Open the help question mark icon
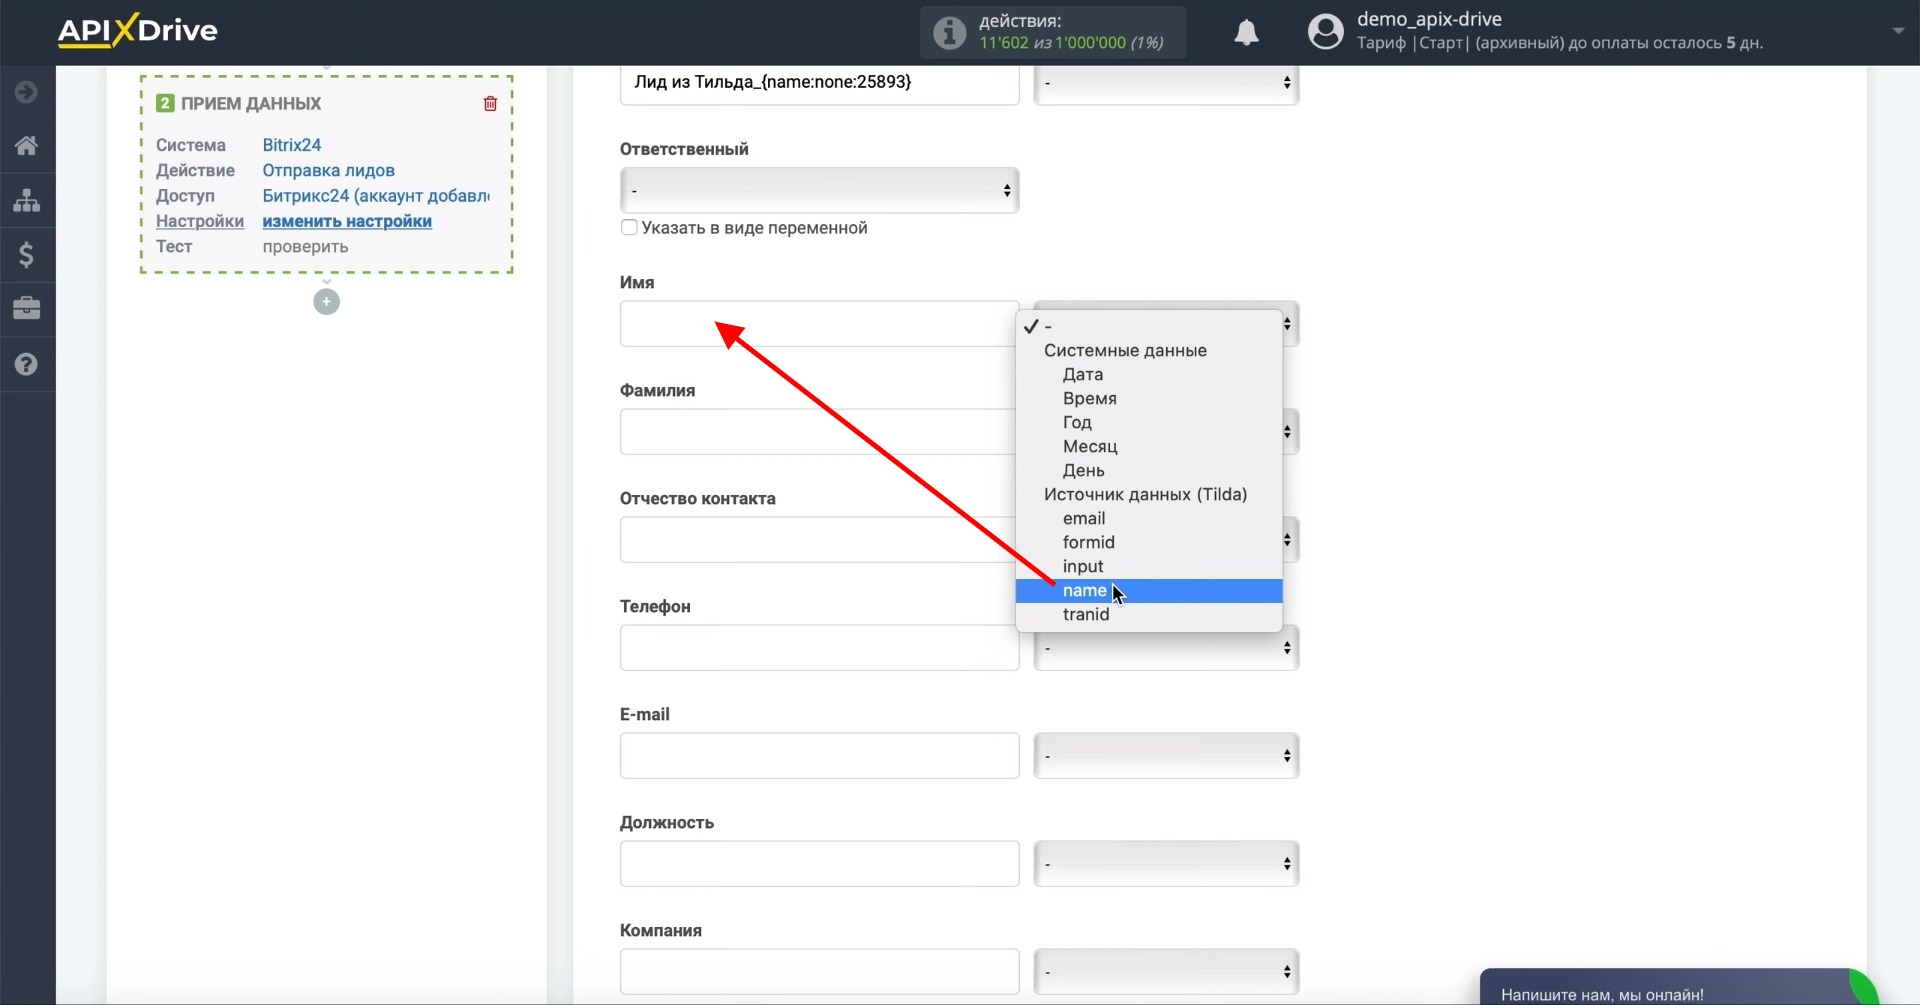1920x1005 pixels. point(27,364)
